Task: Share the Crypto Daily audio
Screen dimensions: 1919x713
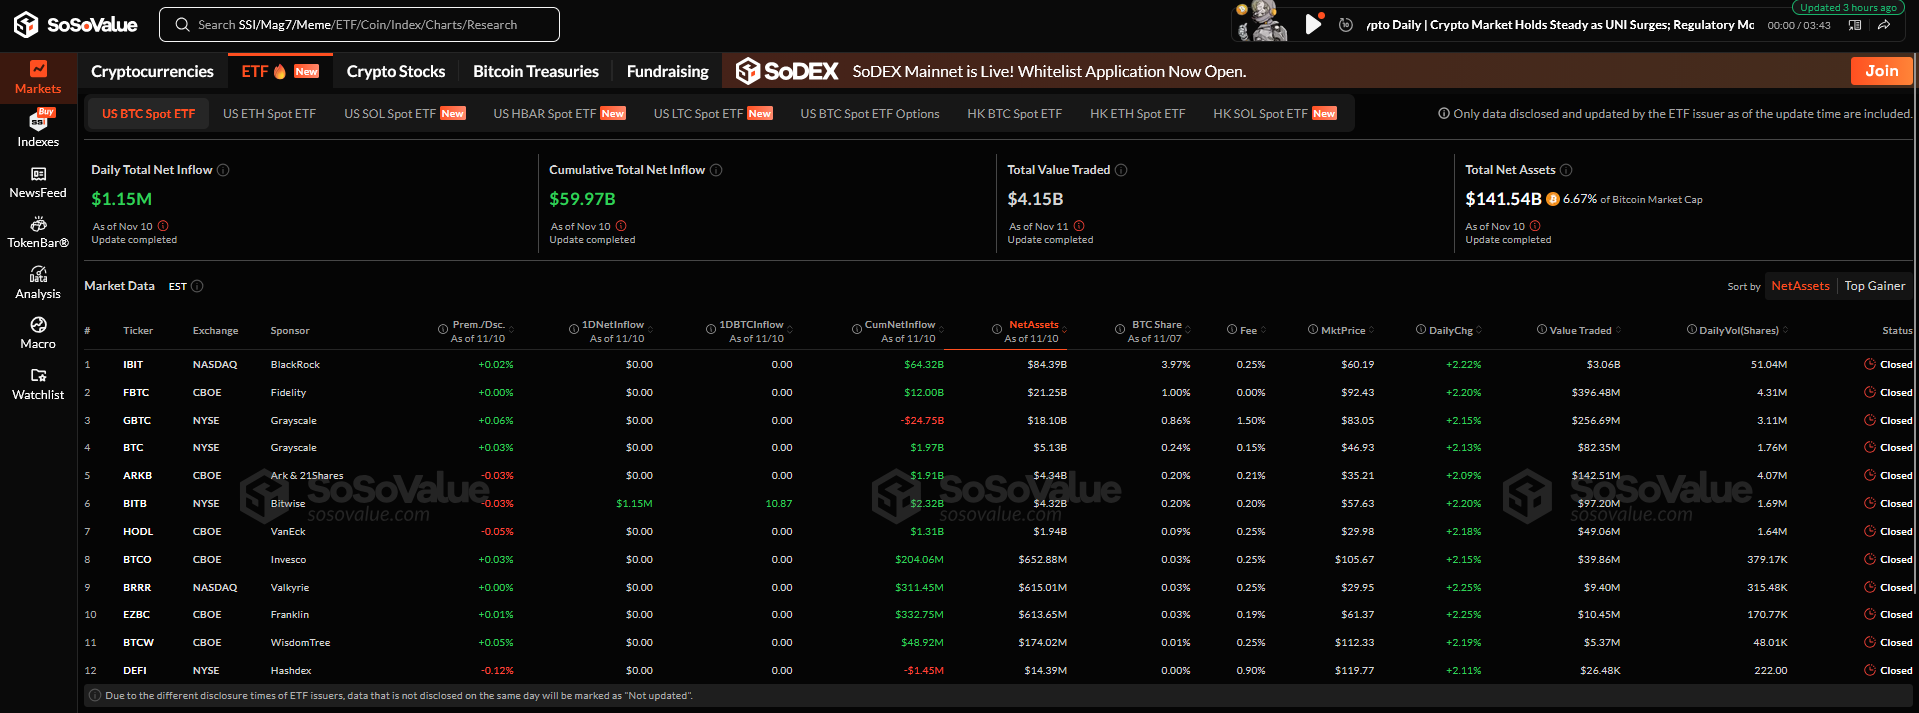Action: click(1884, 25)
